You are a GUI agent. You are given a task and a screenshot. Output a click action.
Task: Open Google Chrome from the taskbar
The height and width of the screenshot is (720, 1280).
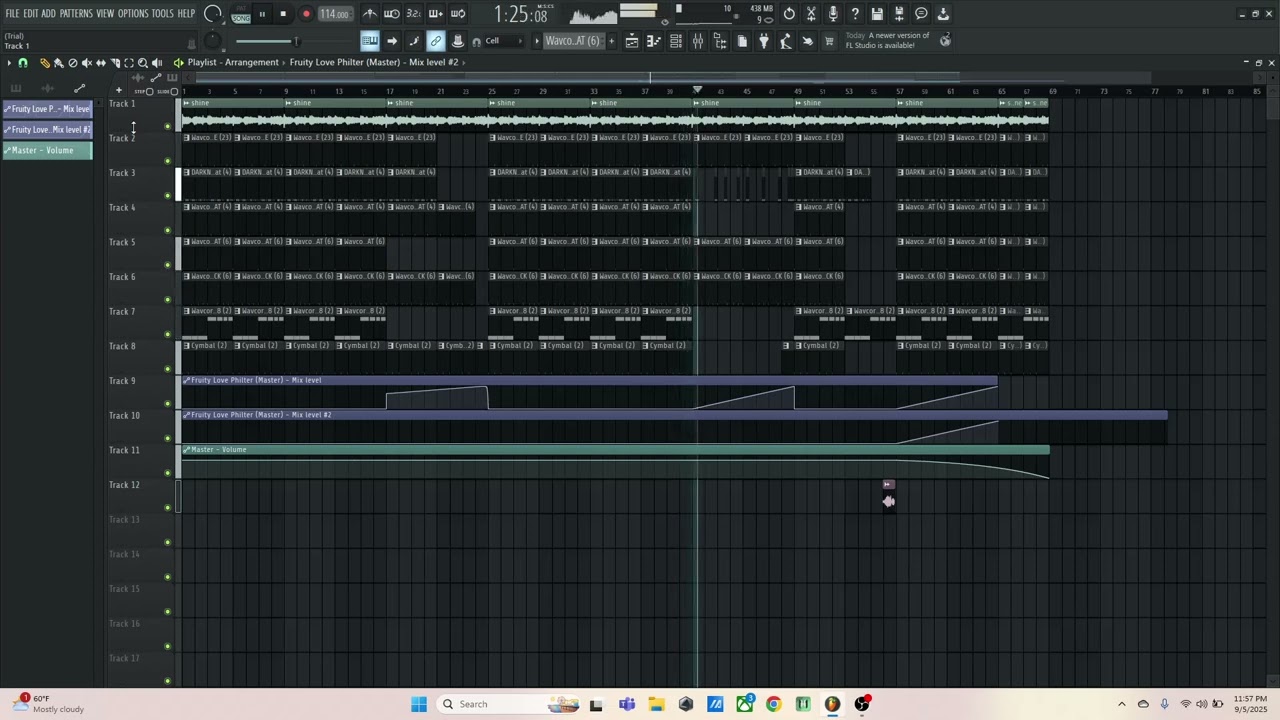point(773,704)
